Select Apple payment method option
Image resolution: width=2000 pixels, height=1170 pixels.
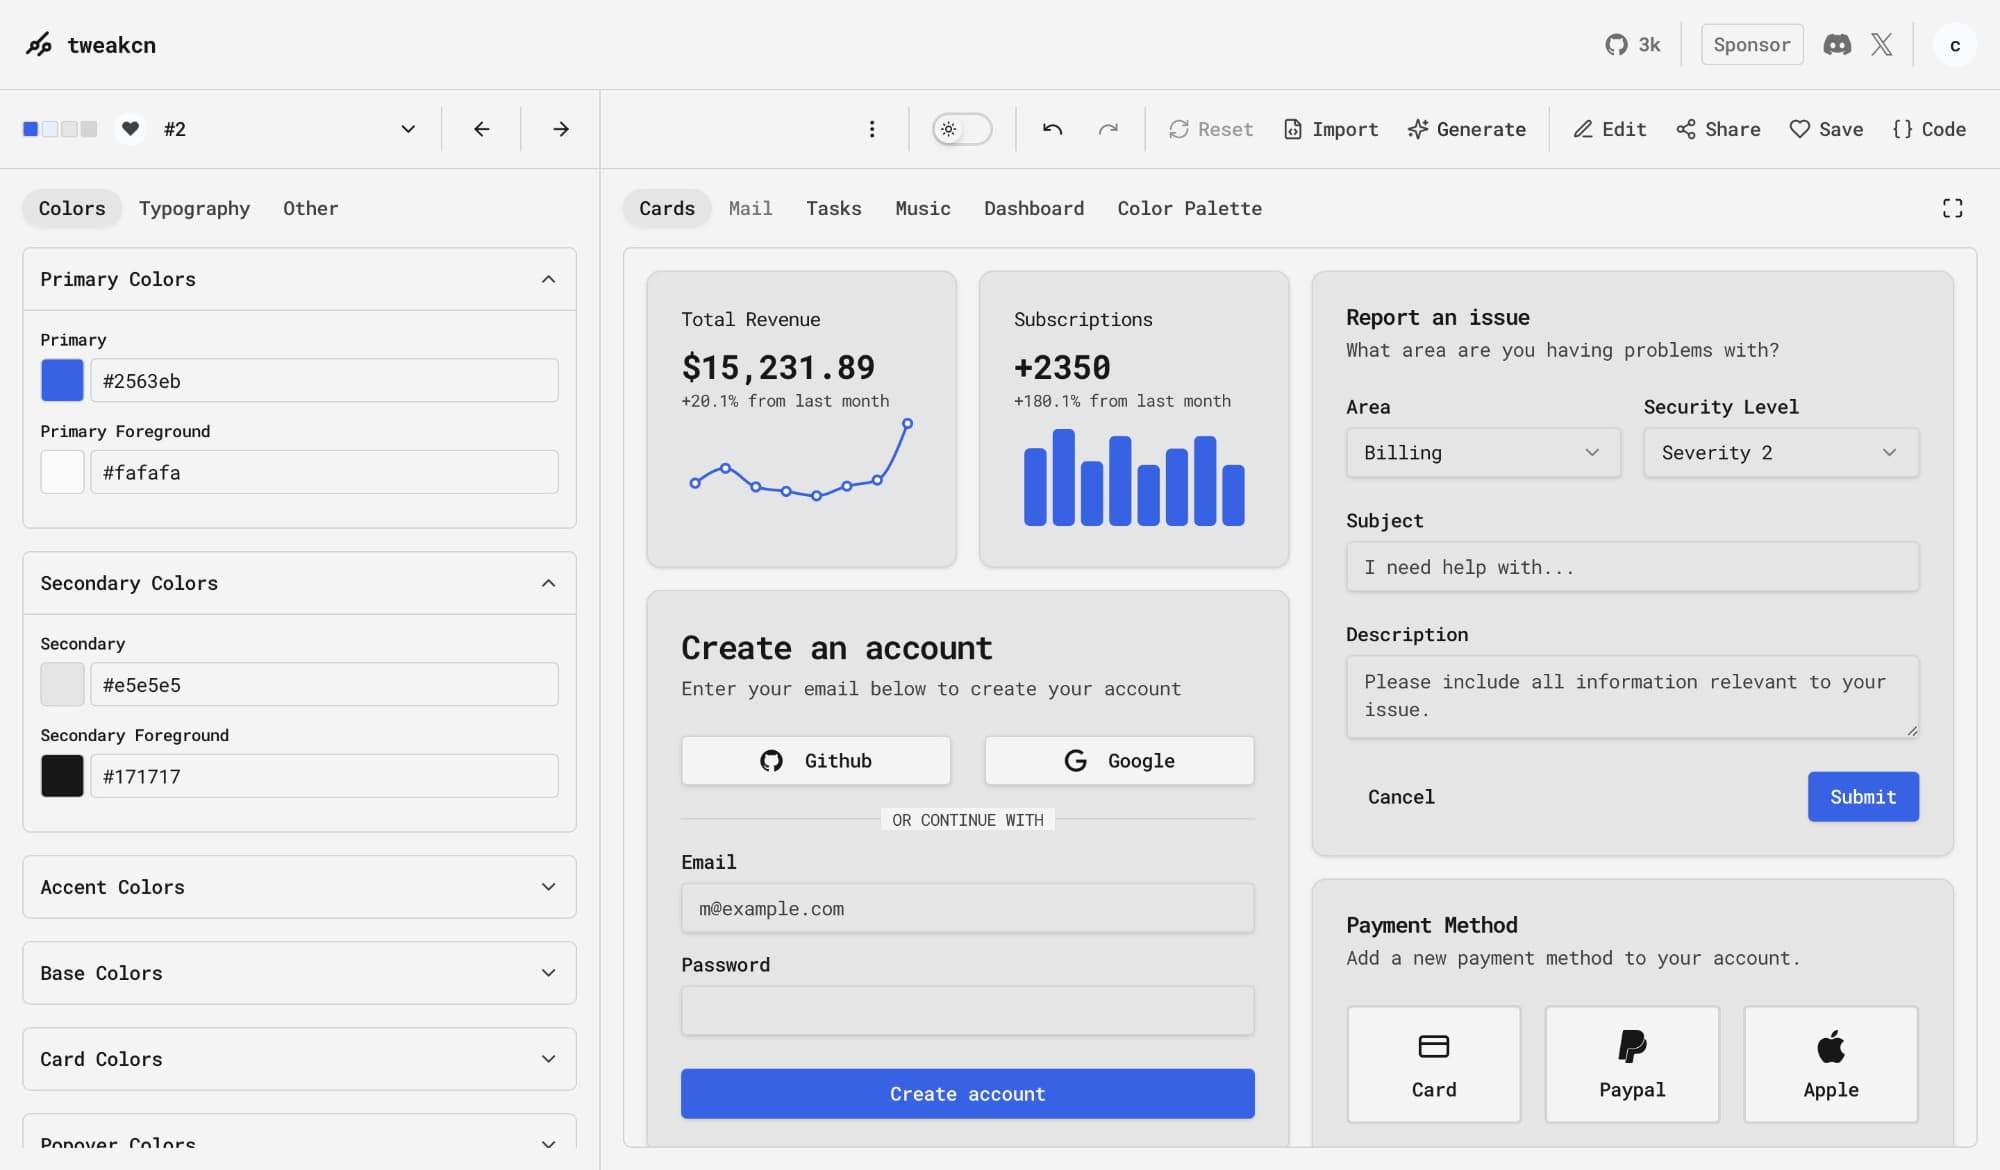(1830, 1064)
